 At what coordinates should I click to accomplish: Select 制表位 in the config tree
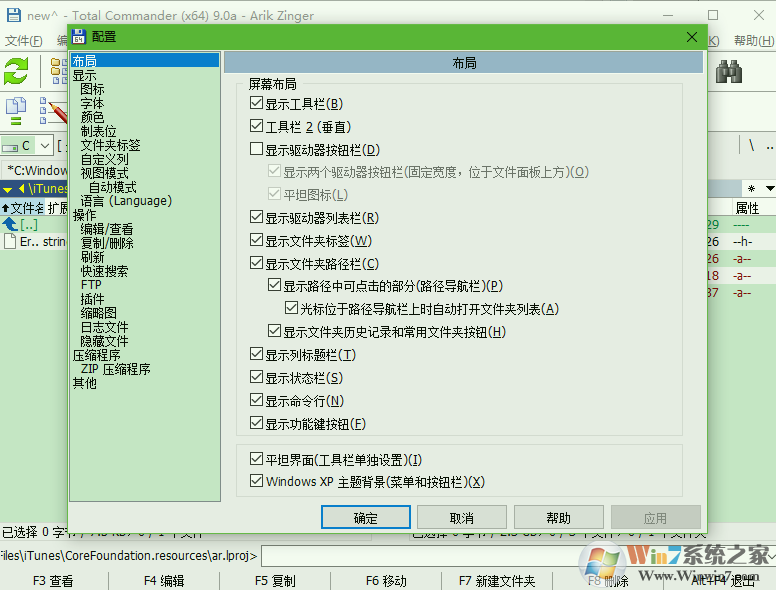(98, 131)
